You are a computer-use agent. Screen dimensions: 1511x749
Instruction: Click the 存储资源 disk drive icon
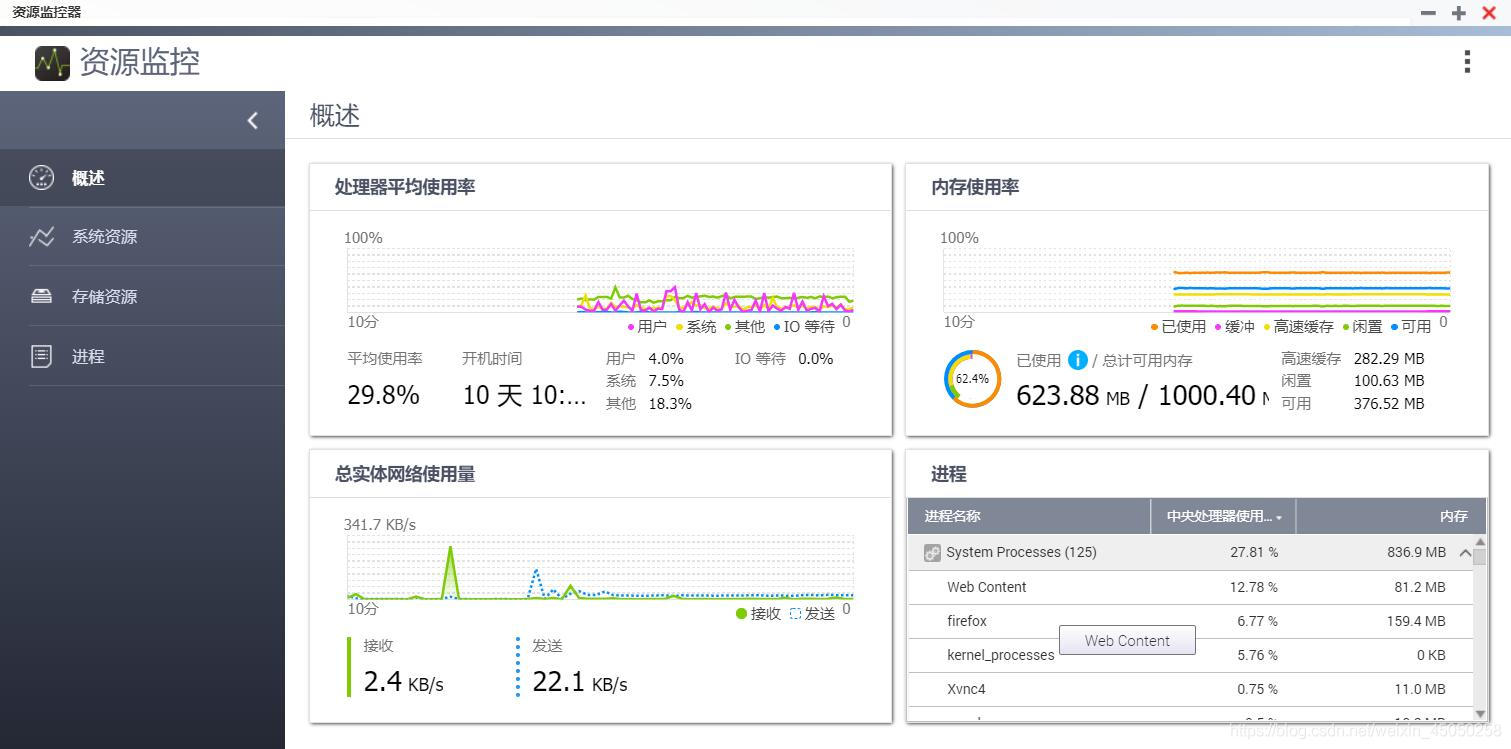point(41,296)
